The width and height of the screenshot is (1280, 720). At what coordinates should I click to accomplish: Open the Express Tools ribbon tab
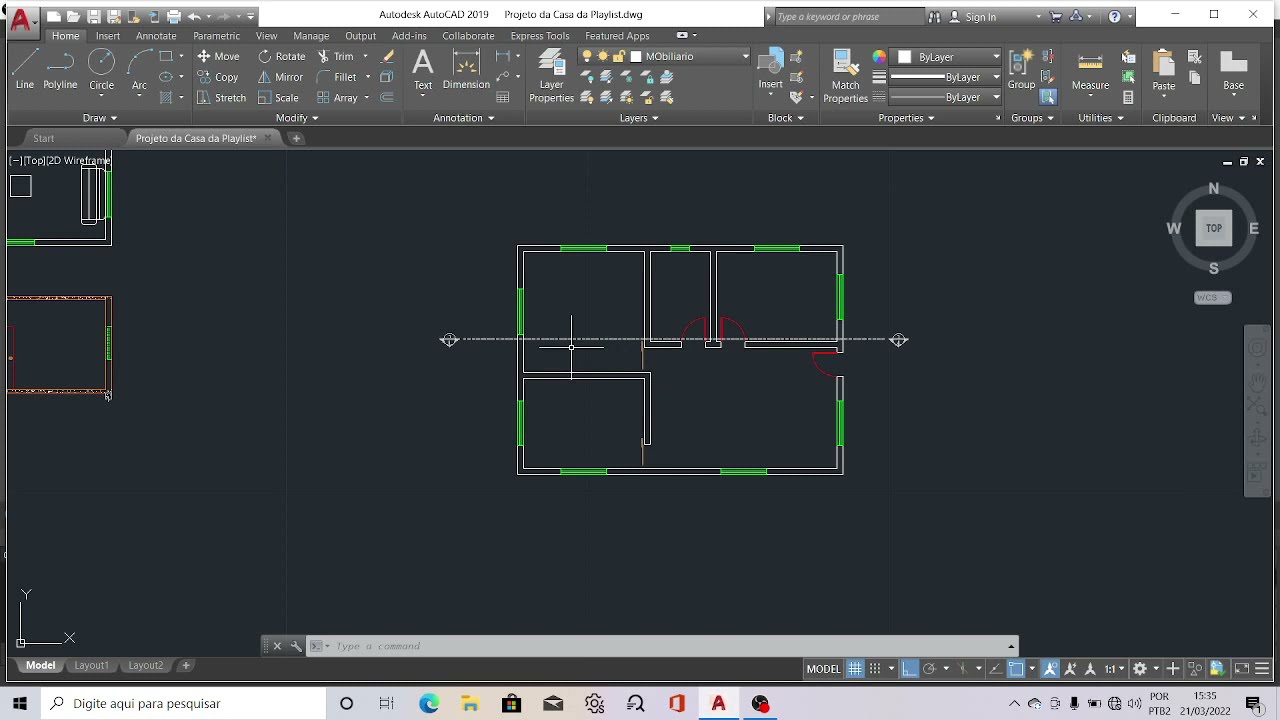540,36
